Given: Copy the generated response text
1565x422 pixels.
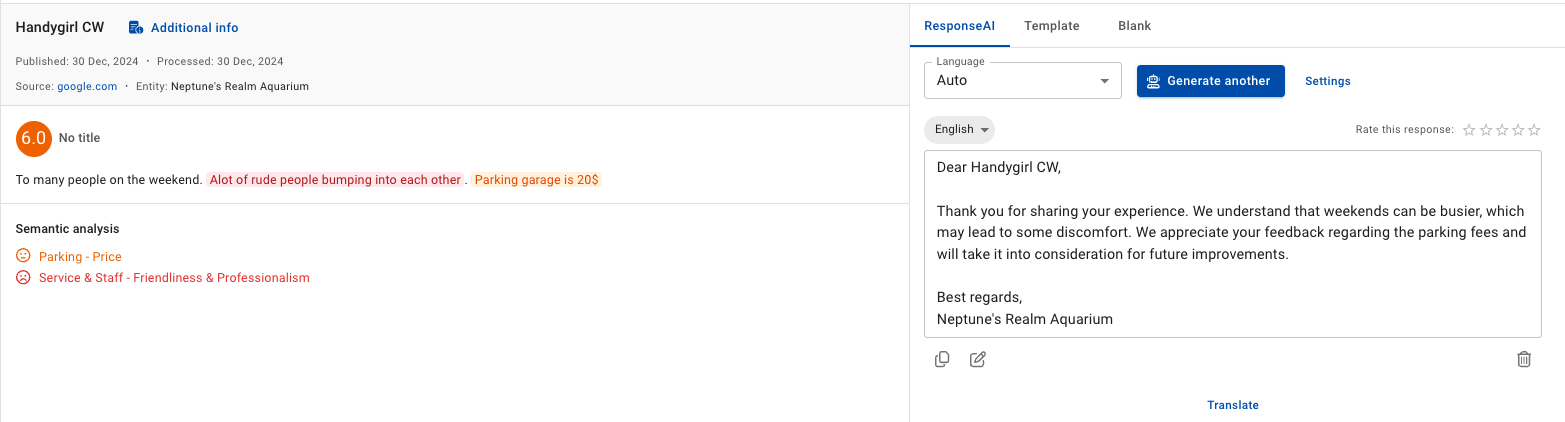Looking at the screenshot, I should pos(942,360).
